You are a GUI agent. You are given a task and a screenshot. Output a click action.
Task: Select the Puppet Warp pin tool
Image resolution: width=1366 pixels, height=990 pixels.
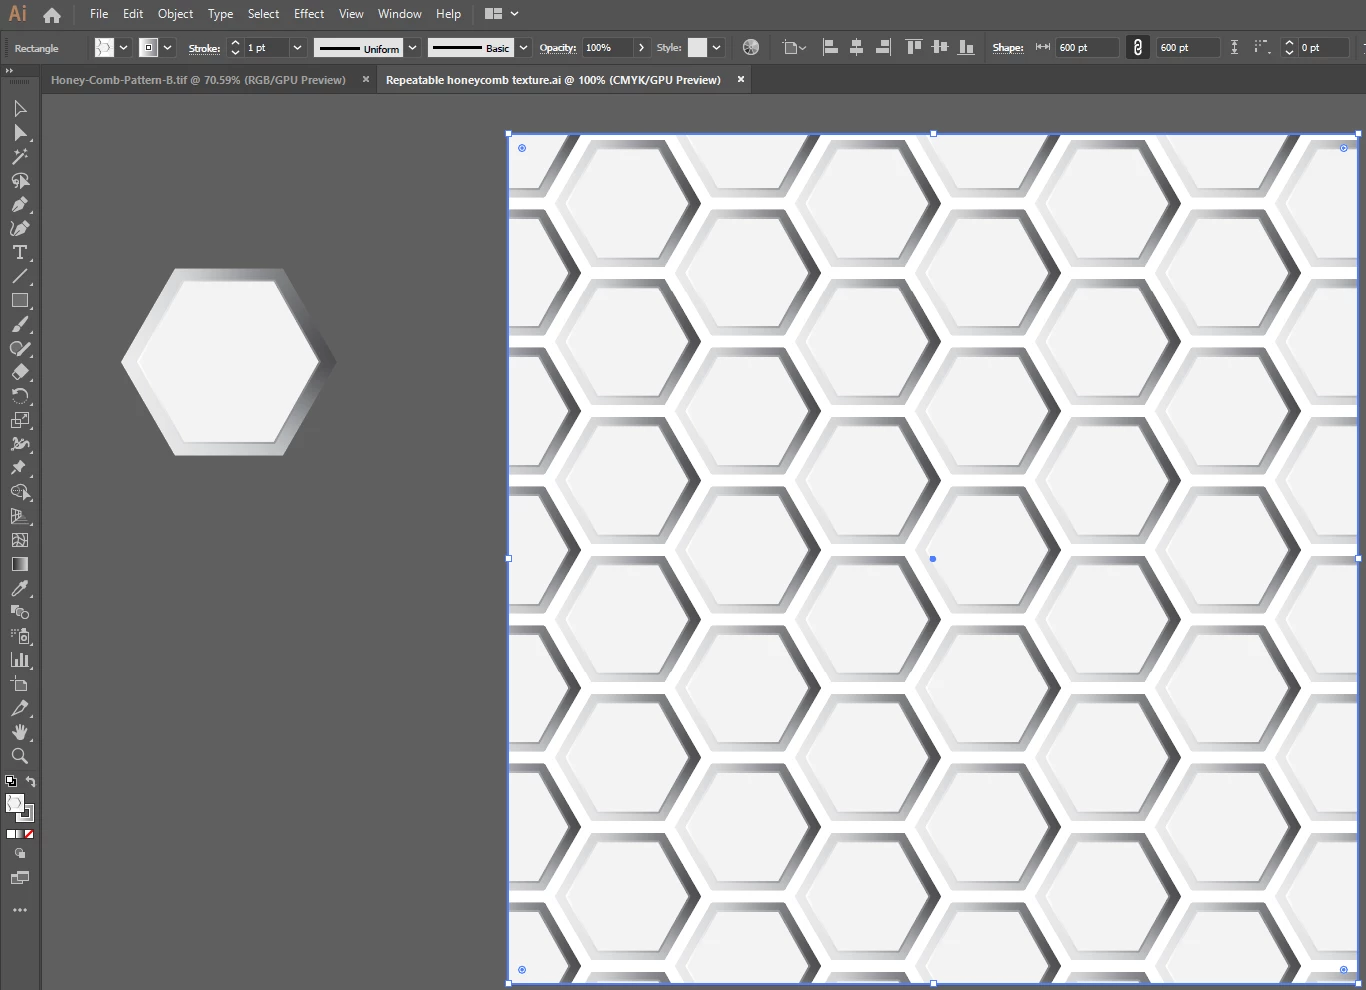19,468
